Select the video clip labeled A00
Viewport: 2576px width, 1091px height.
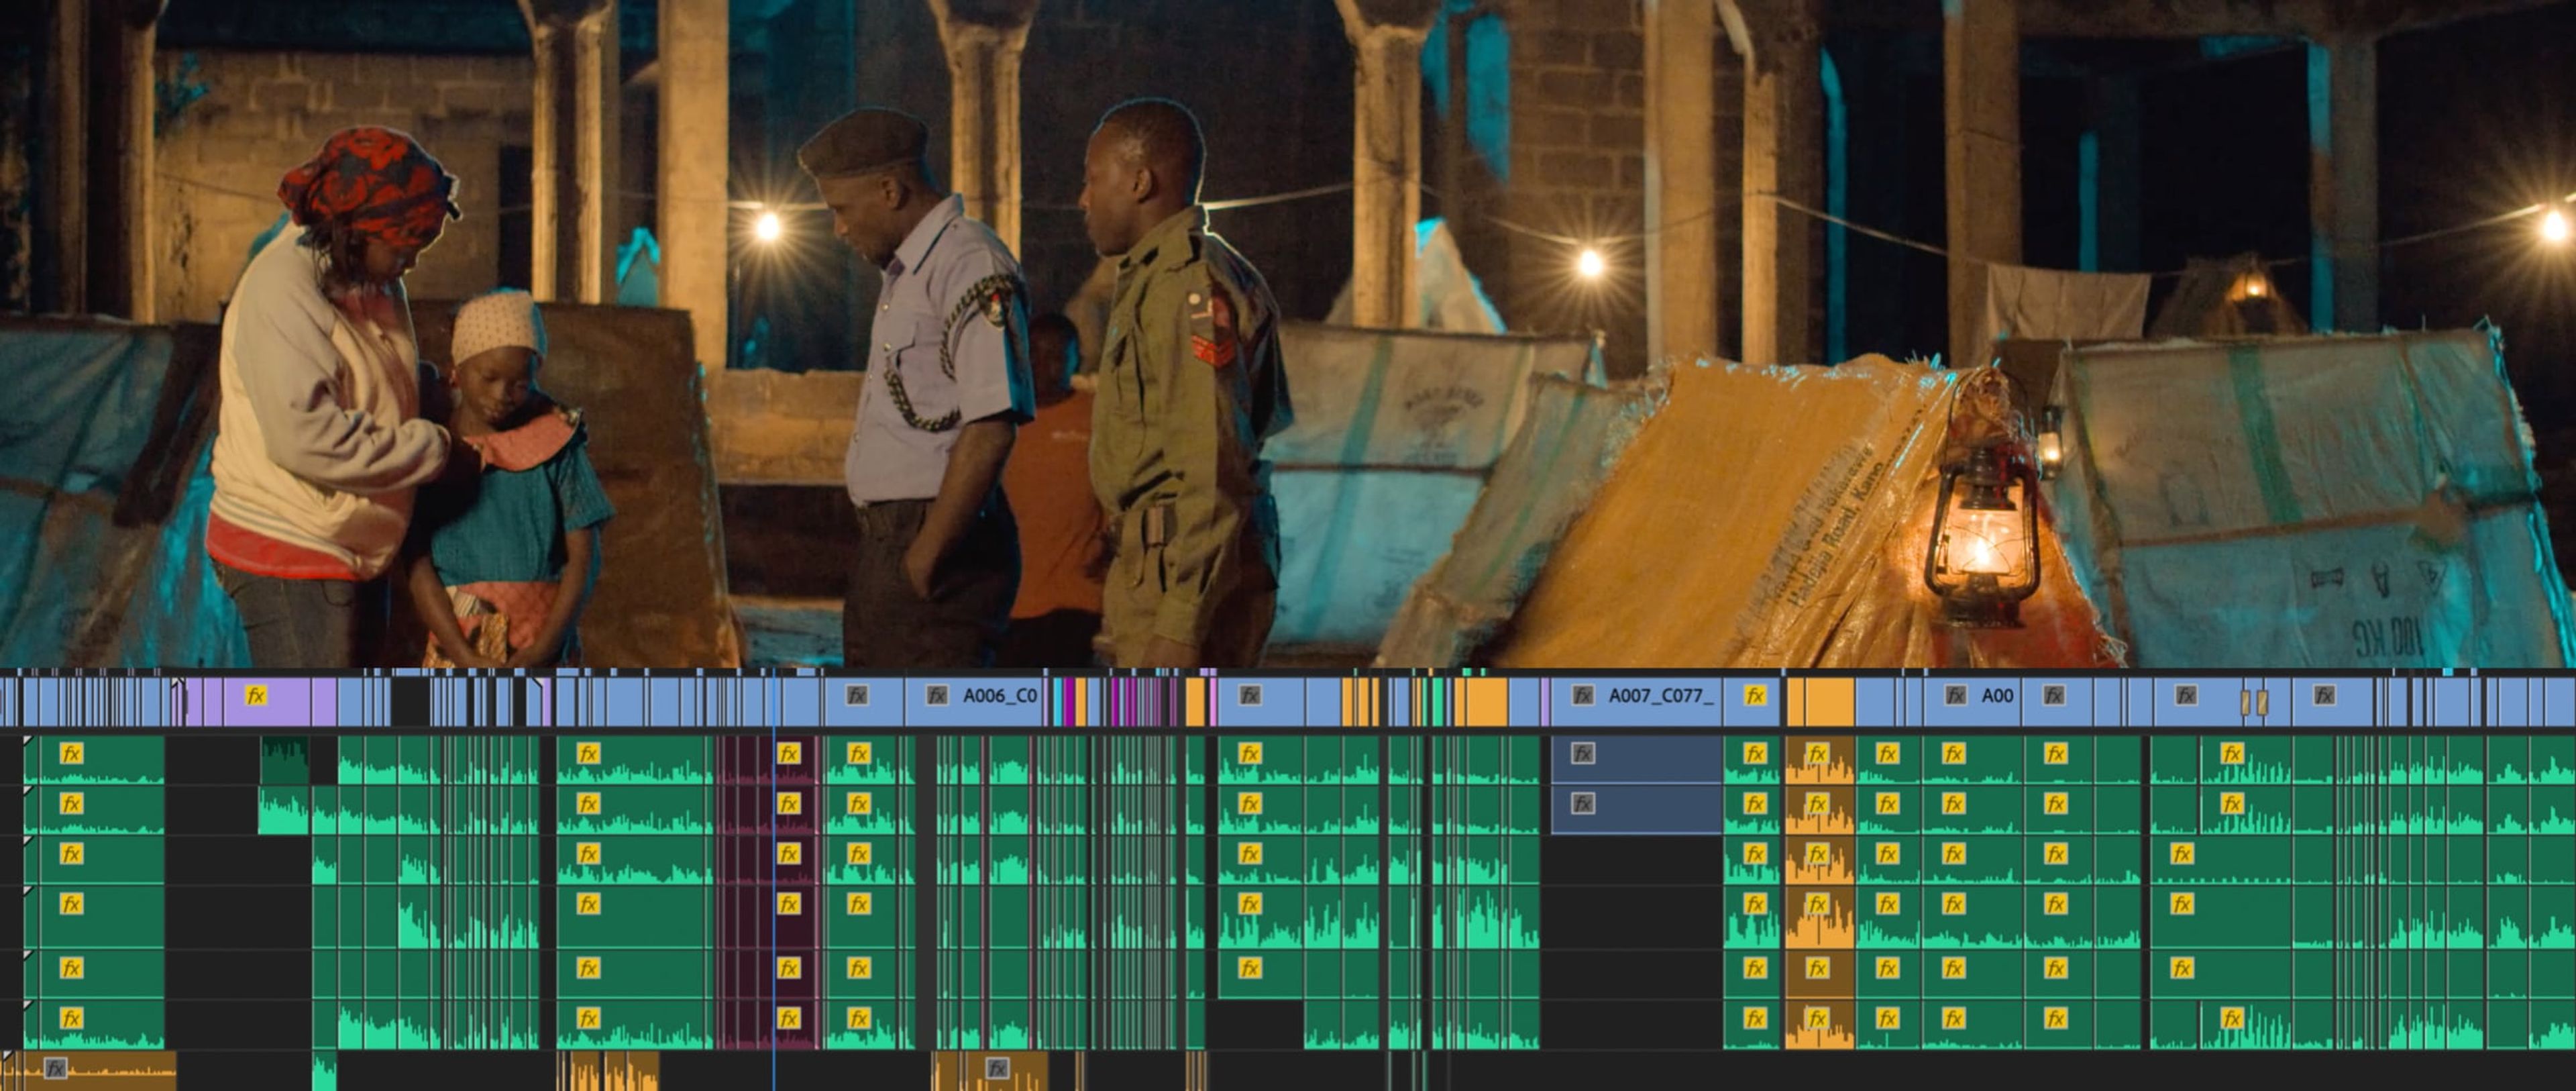point(1974,701)
